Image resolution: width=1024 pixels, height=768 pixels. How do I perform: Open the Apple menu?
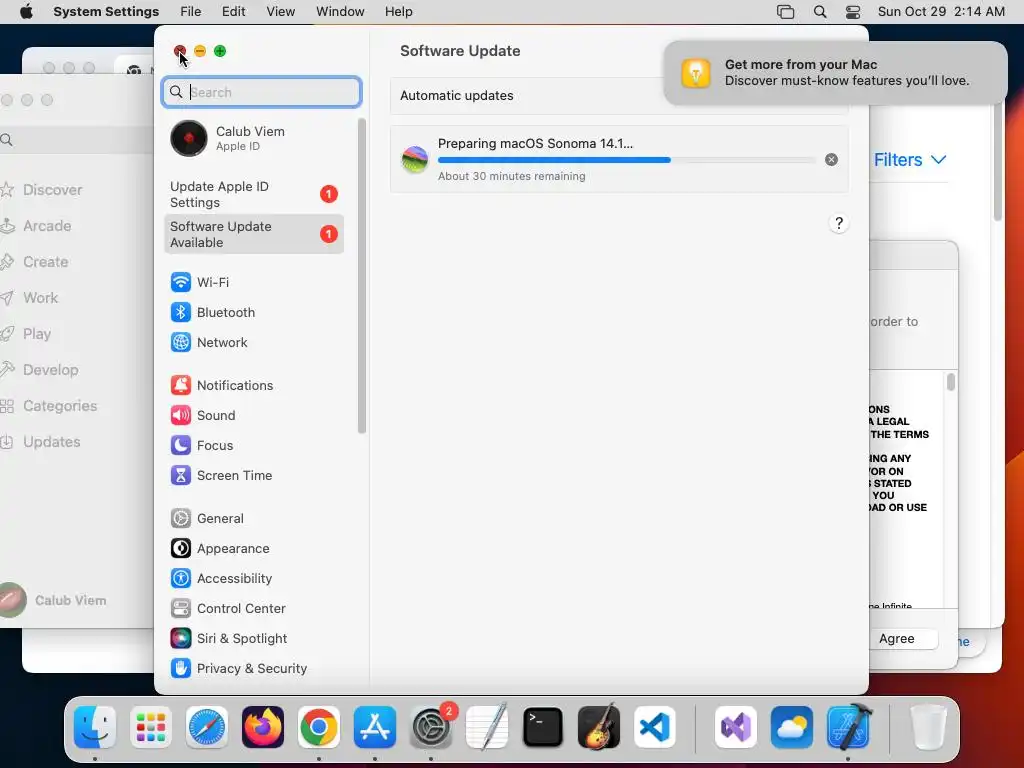coord(26,12)
